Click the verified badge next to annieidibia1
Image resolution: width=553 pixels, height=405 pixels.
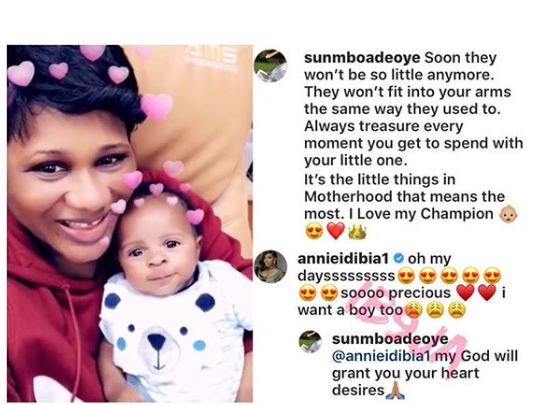coord(399,259)
